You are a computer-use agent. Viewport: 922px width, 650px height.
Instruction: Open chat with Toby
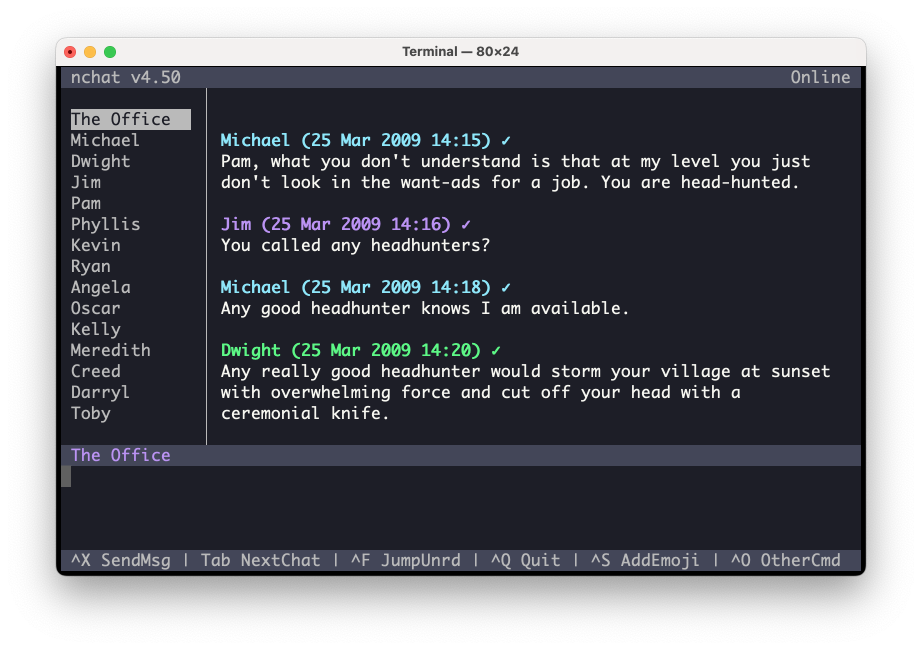click(90, 413)
